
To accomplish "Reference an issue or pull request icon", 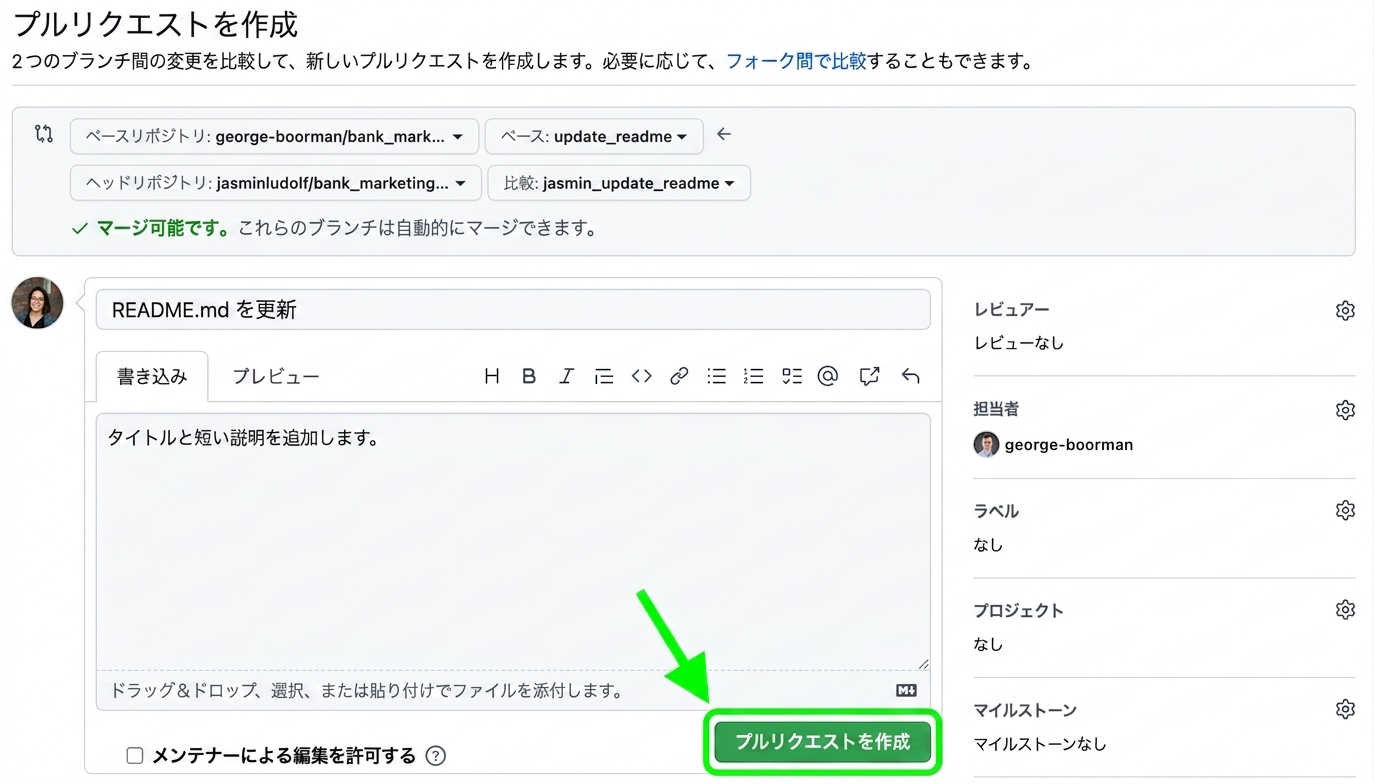I will point(869,376).
